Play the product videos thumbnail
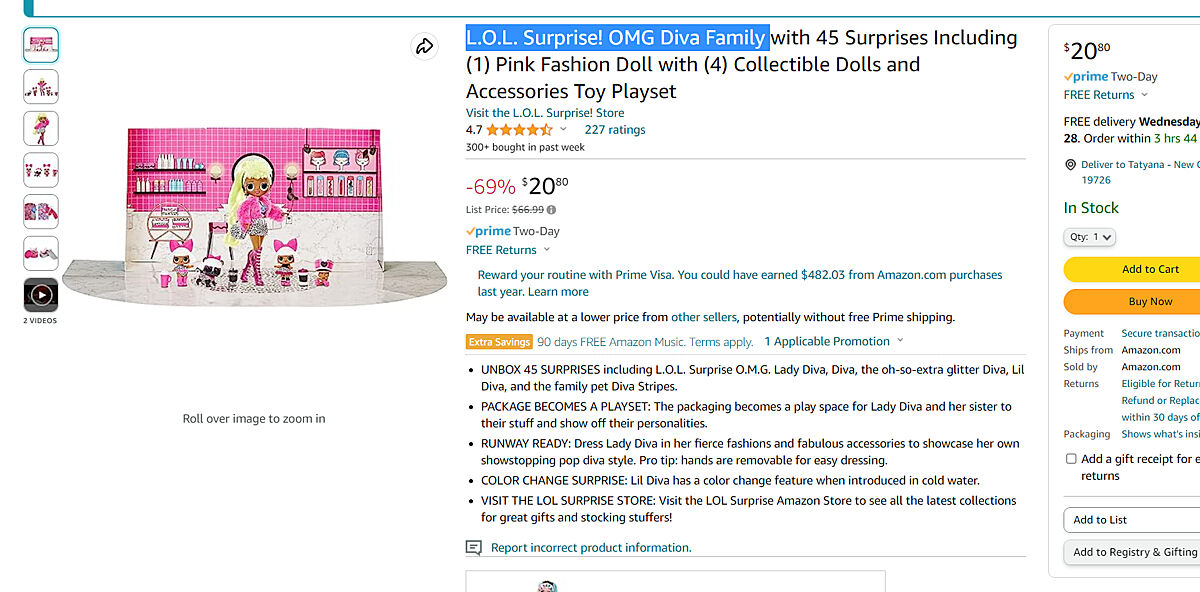The height and width of the screenshot is (592, 1200). pos(41,295)
